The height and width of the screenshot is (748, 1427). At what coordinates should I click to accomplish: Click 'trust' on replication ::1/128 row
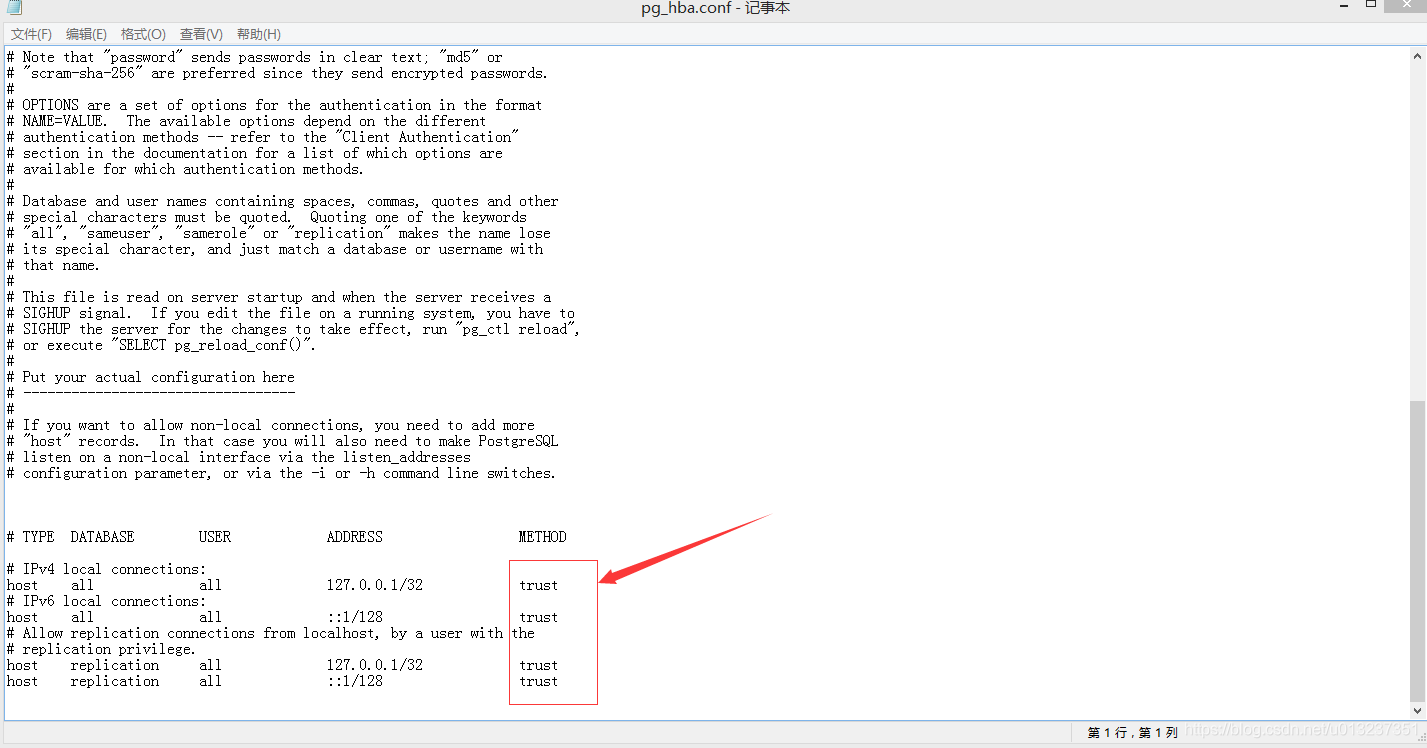(x=539, y=681)
